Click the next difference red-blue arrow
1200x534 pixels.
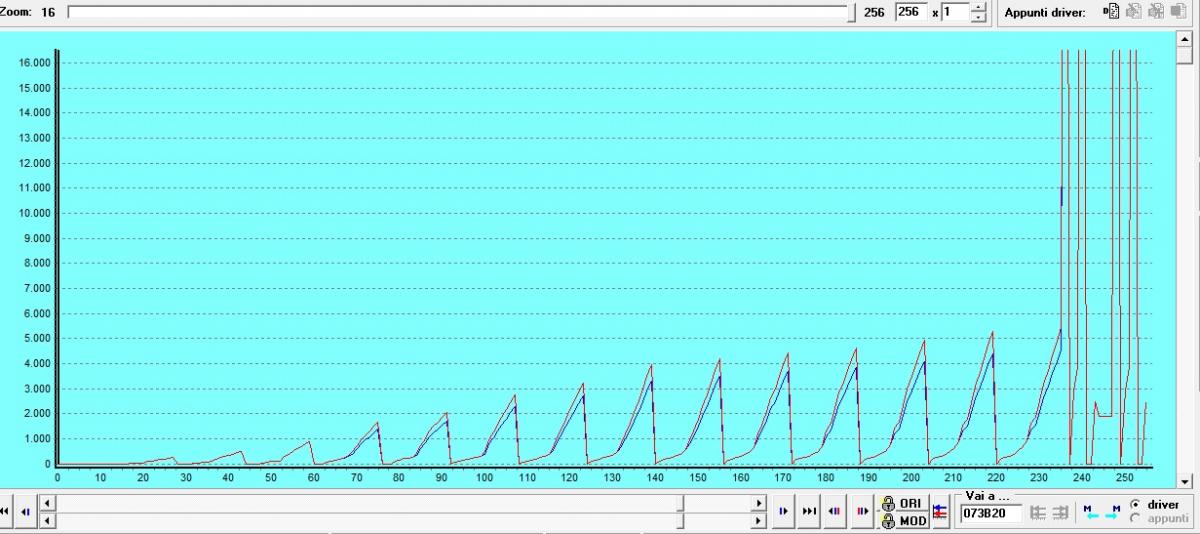(860, 511)
